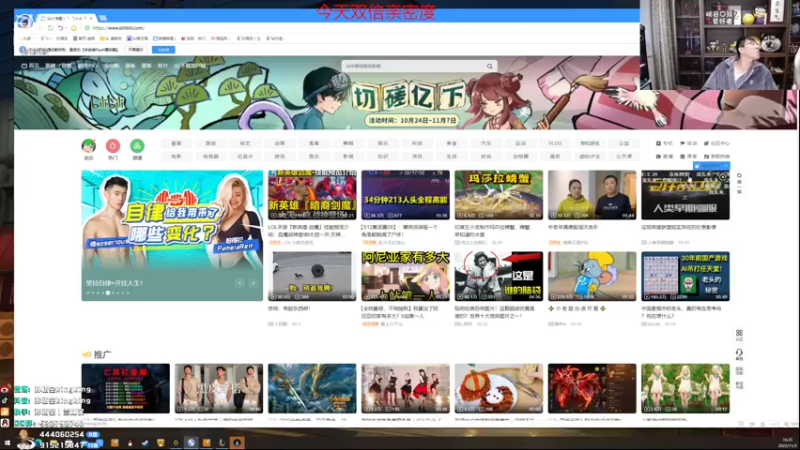Image resolution: width=800 pixels, height=450 pixels.
Task: Go to the browser home icon
Action: (x=73, y=28)
